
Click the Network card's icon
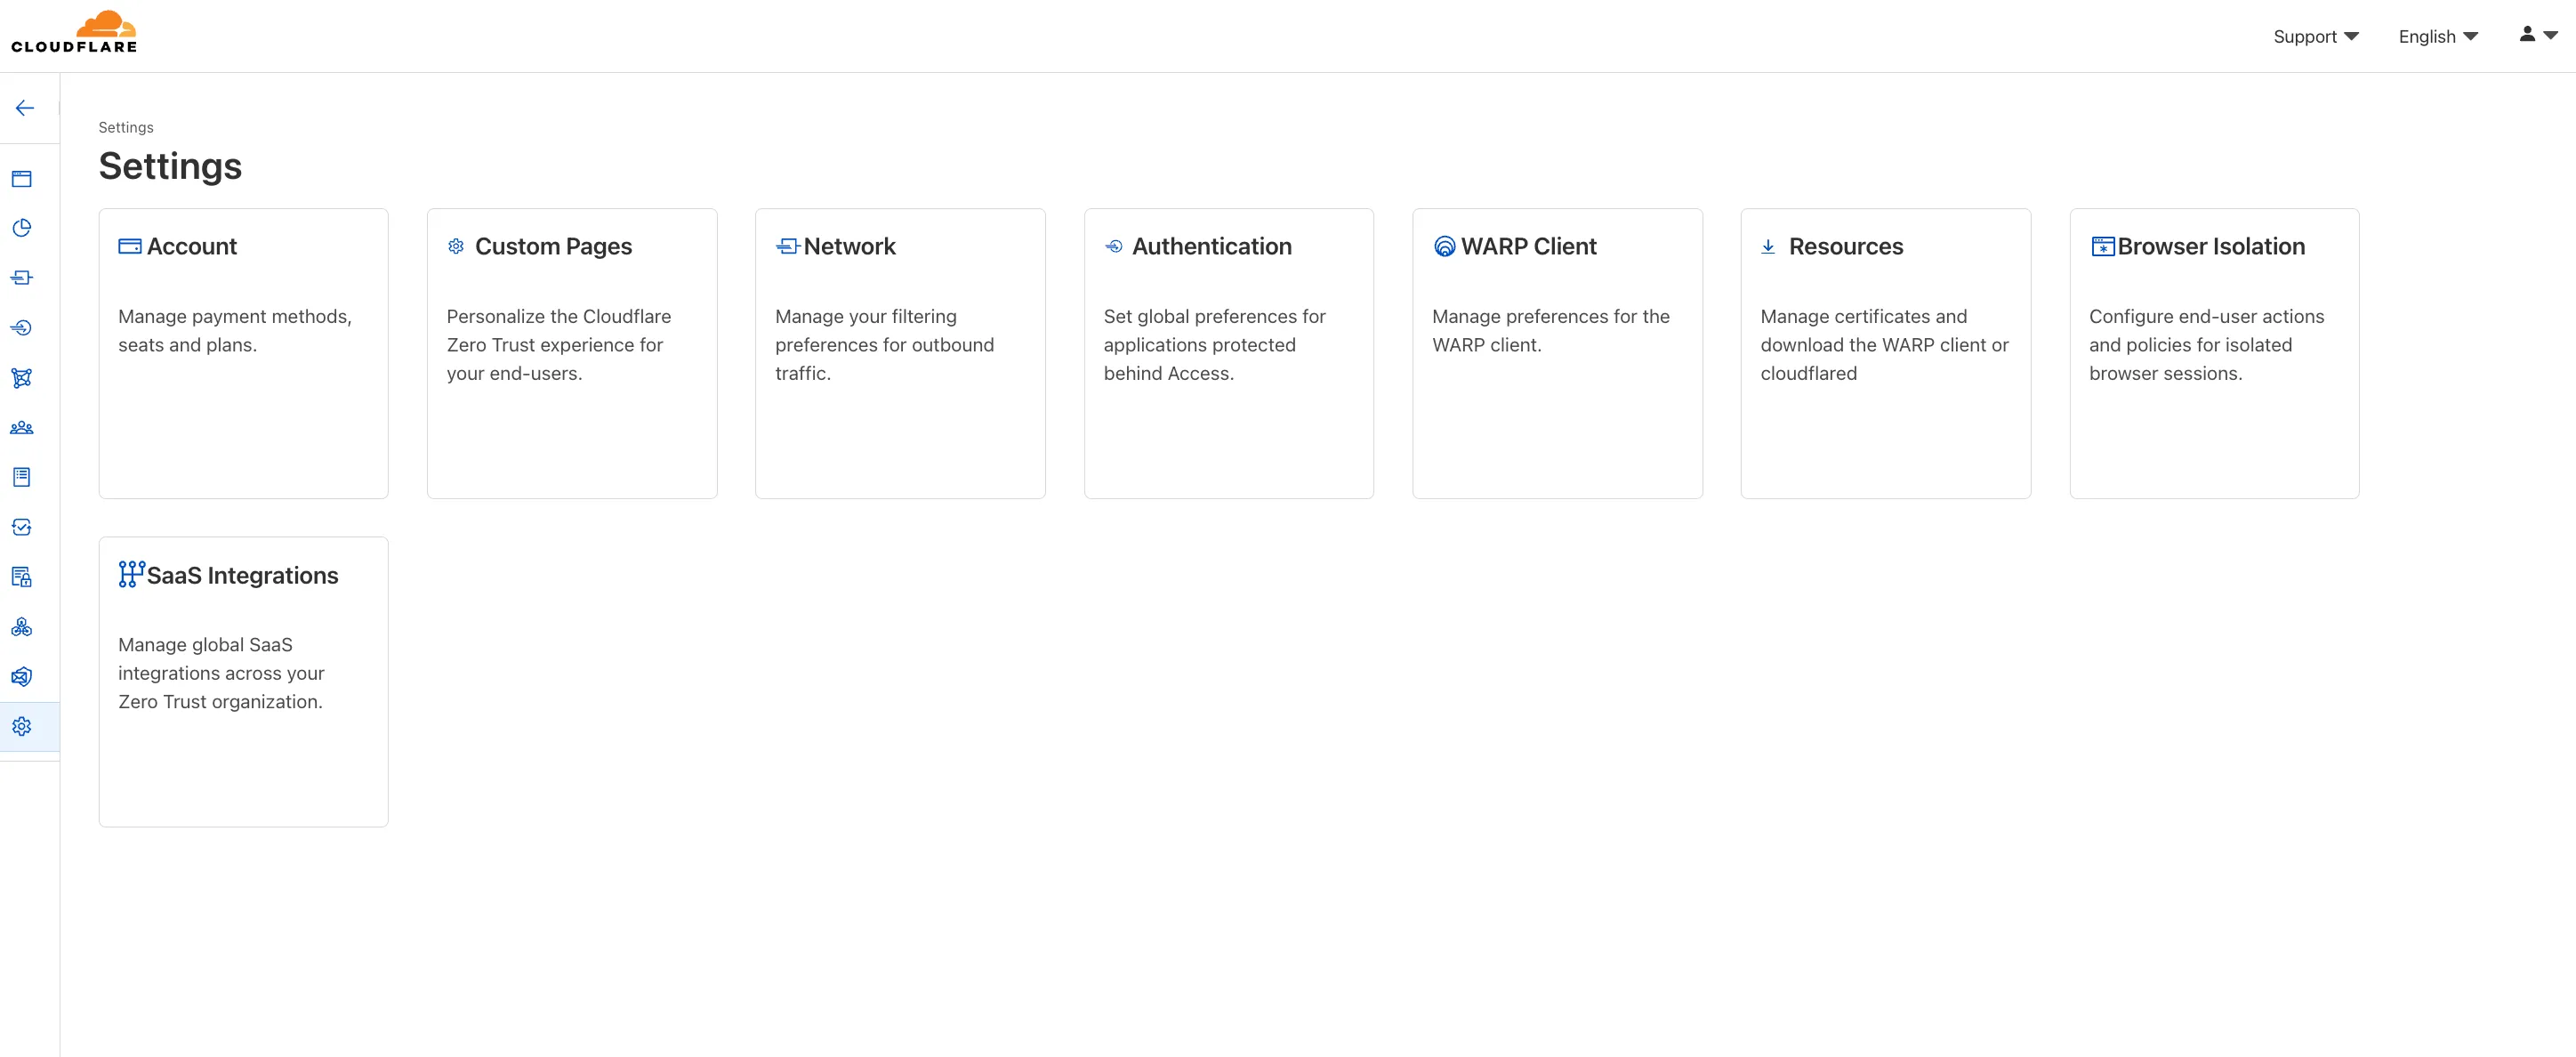click(788, 246)
